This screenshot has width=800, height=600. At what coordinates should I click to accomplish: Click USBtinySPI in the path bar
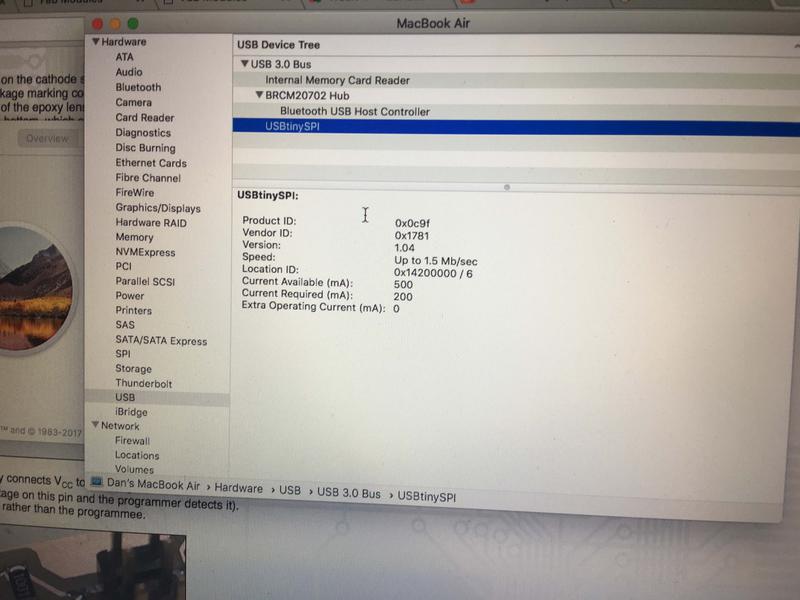pos(427,496)
